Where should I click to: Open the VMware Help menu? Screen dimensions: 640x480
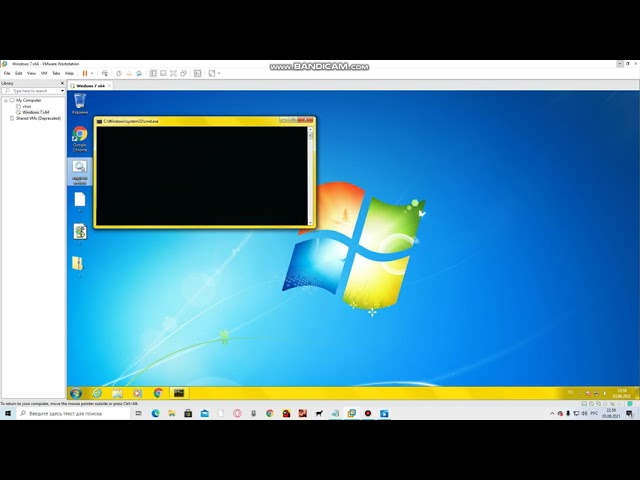point(69,73)
